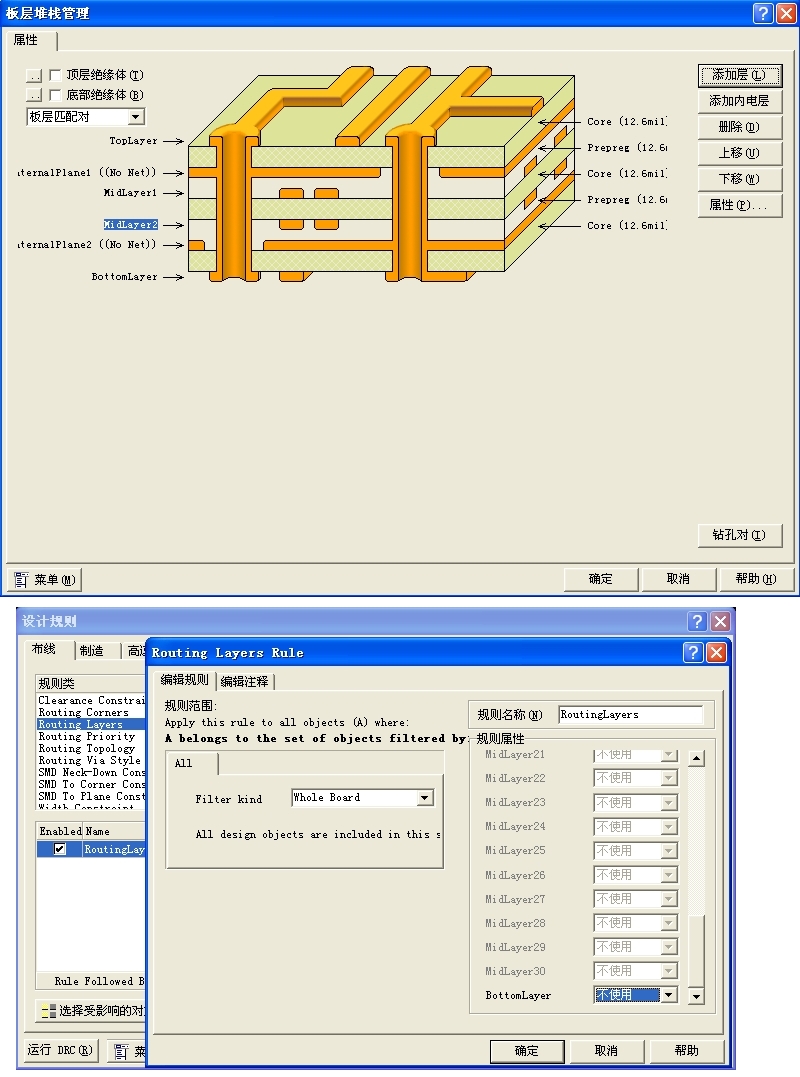Select the highlighted MidLayer2 label
This screenshot has width=800, height=1077.
point(130,225)
